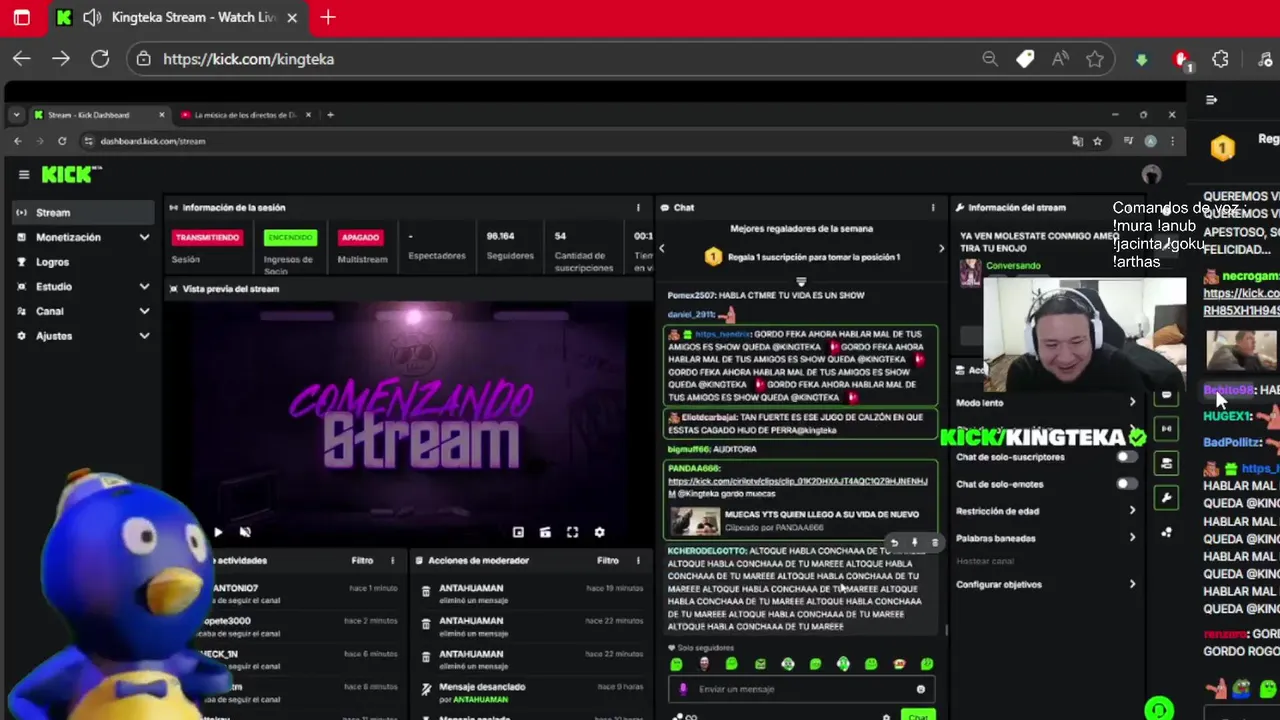
Task: Click the green headset support button
Action: [1159, 709]
